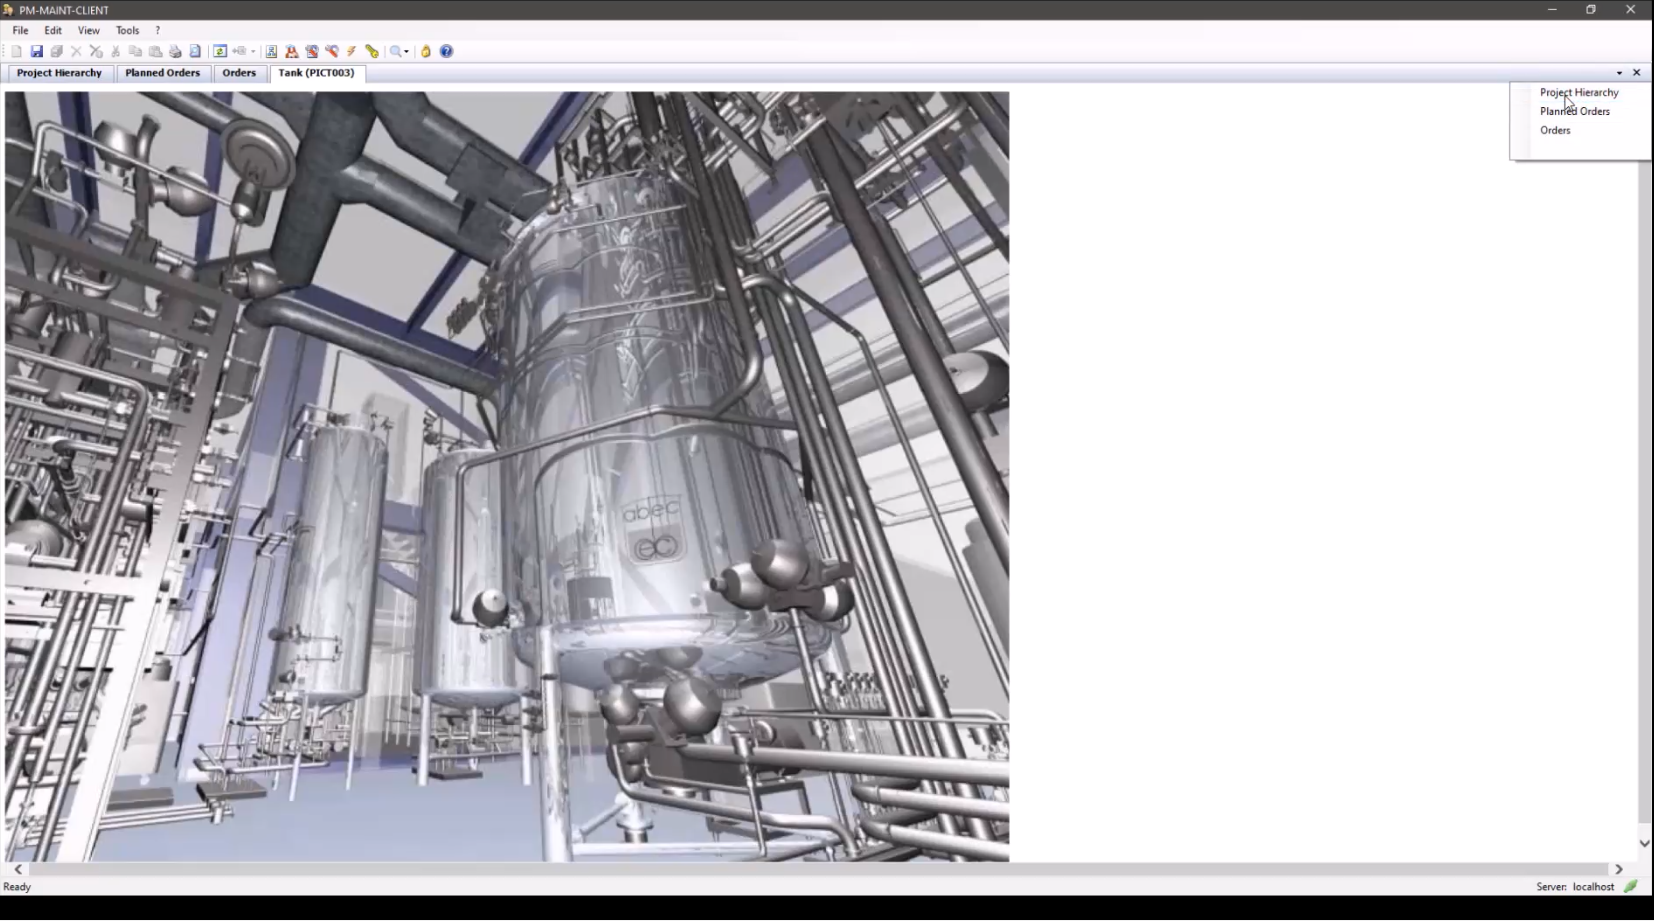Screen dimensions: 1654x921
Task: Activate the yellow lightning bolt tool
Action: 352,51
